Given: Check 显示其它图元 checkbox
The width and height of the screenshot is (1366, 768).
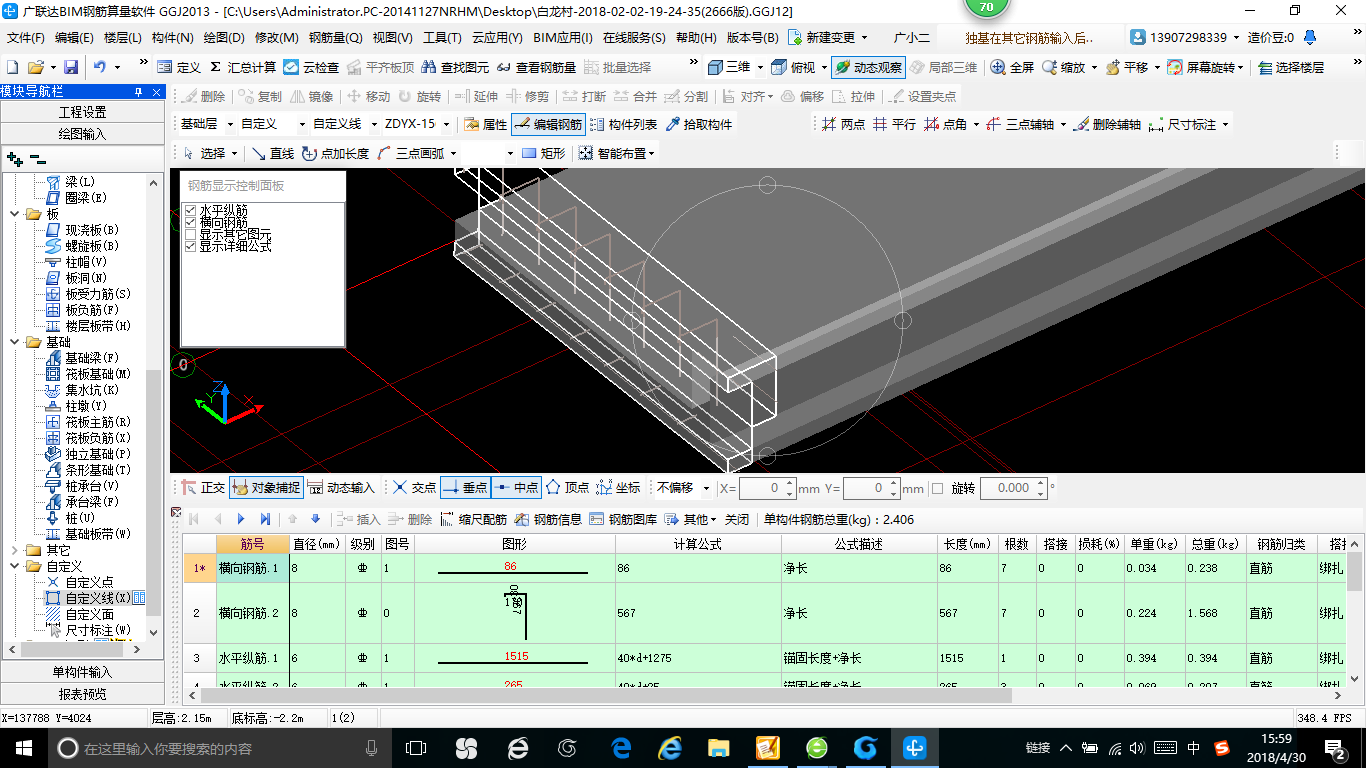Looking at the screenshot, I should point(190,234).
